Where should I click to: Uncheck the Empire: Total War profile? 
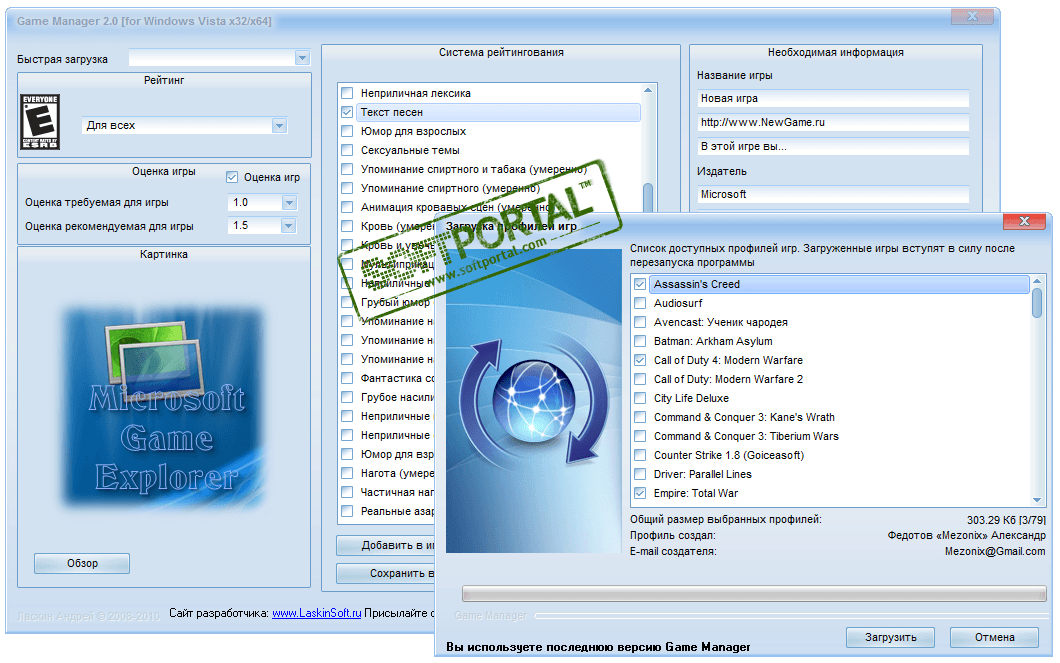click(640, 493)
